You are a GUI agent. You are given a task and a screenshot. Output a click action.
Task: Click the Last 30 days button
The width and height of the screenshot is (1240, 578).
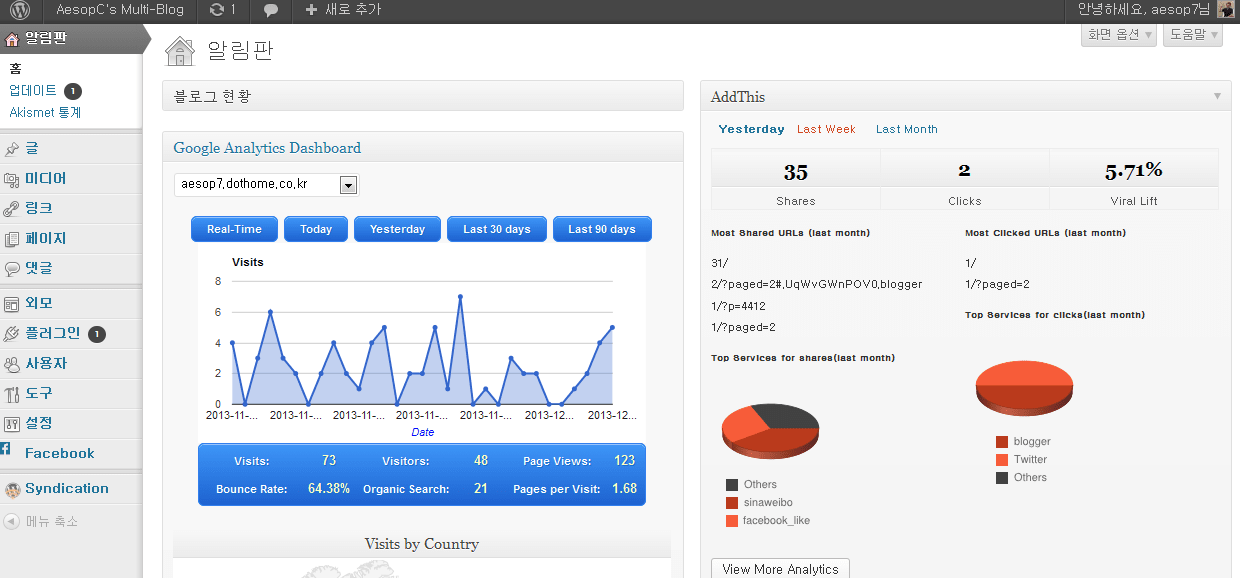tap(497, 229)
